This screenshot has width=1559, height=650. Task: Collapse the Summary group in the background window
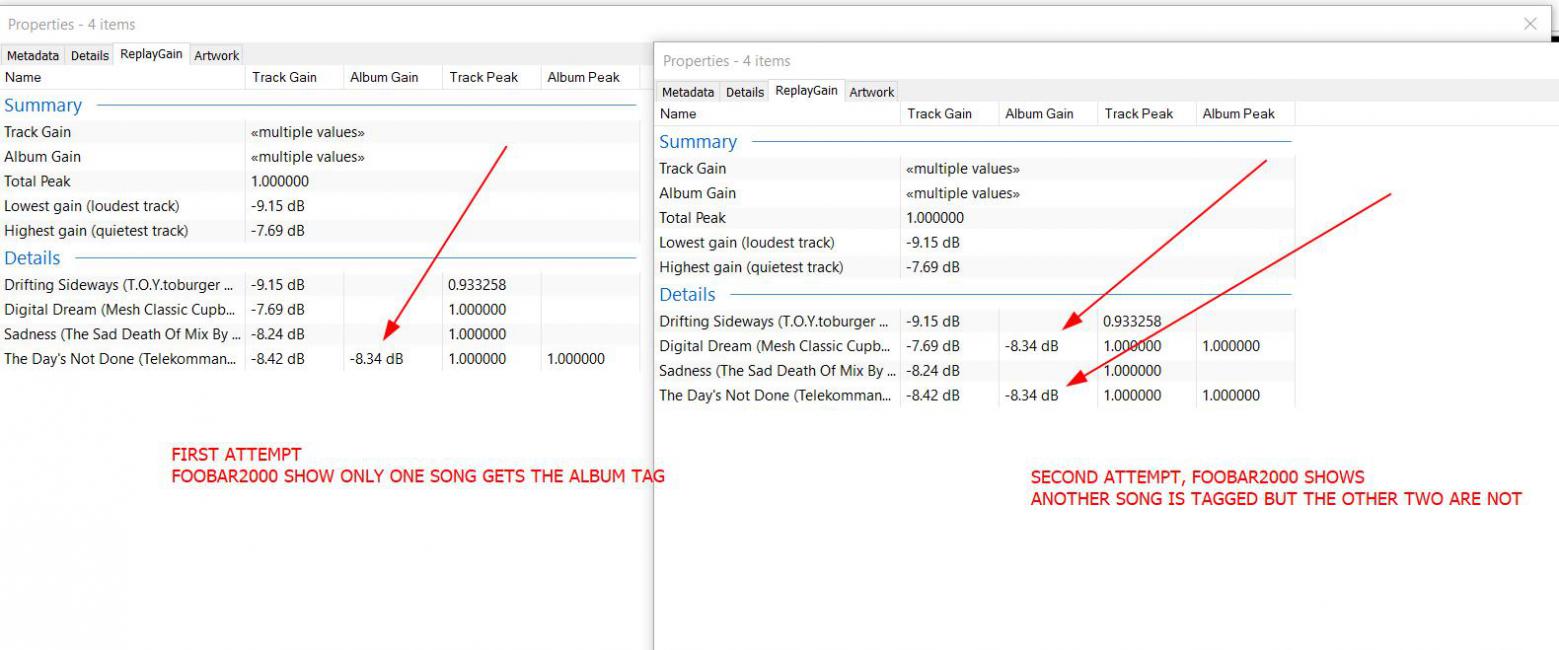43,105
